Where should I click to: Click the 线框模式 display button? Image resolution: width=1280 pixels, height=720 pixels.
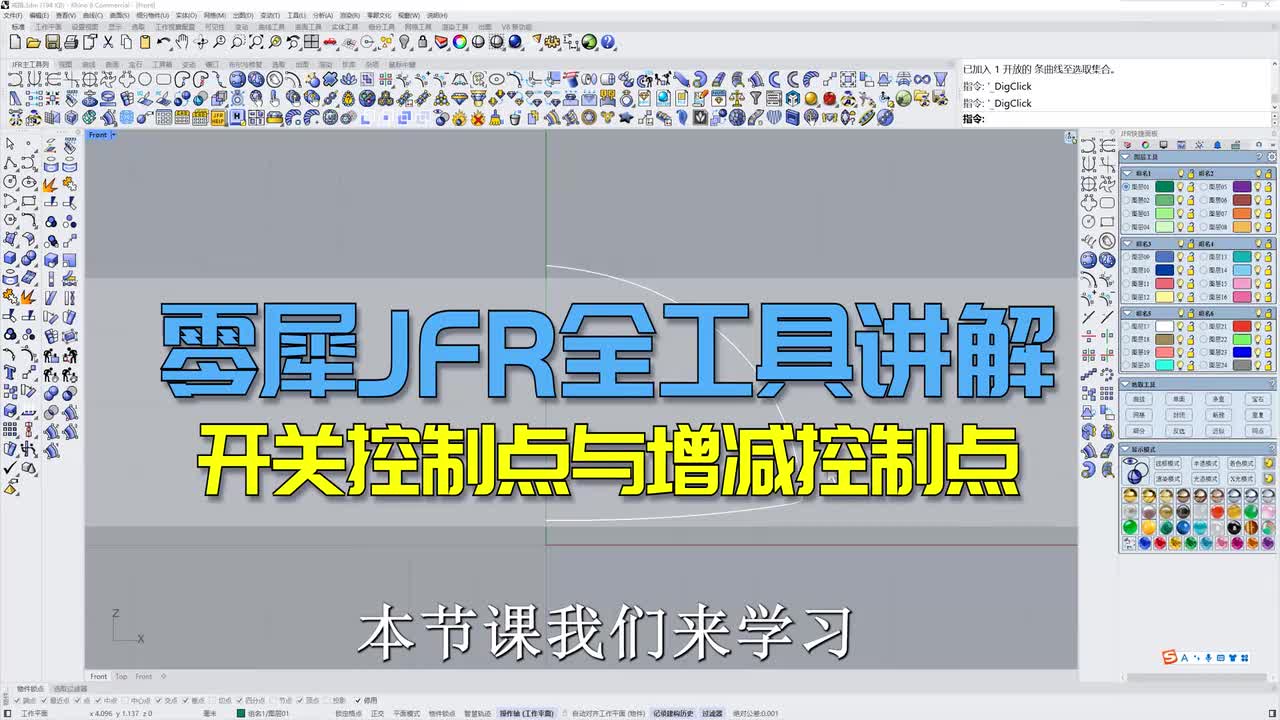[1168, 463]
